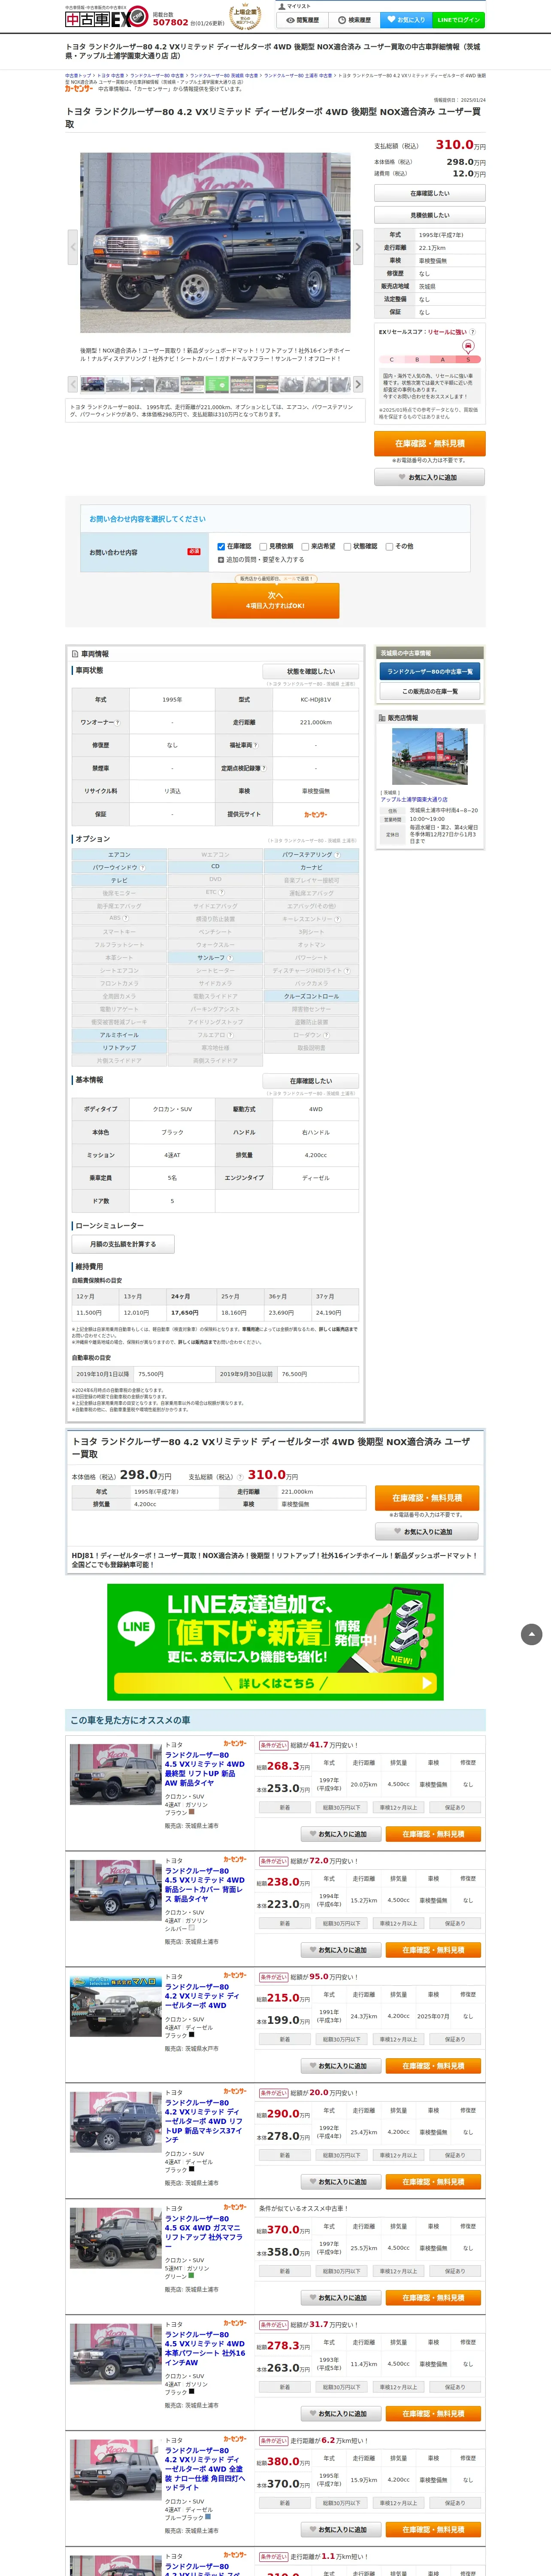Open ランドクルーザー80の中古車一覧 blue button
This screenshot has height=2576, width=551.
(x=430, y=671)
